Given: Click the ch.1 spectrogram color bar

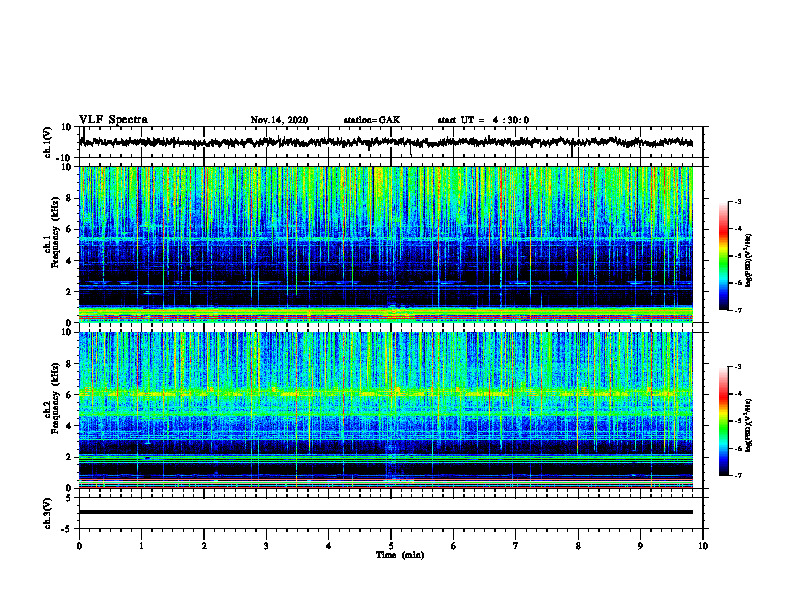Looking at the screenshot, I should [724, 256].
